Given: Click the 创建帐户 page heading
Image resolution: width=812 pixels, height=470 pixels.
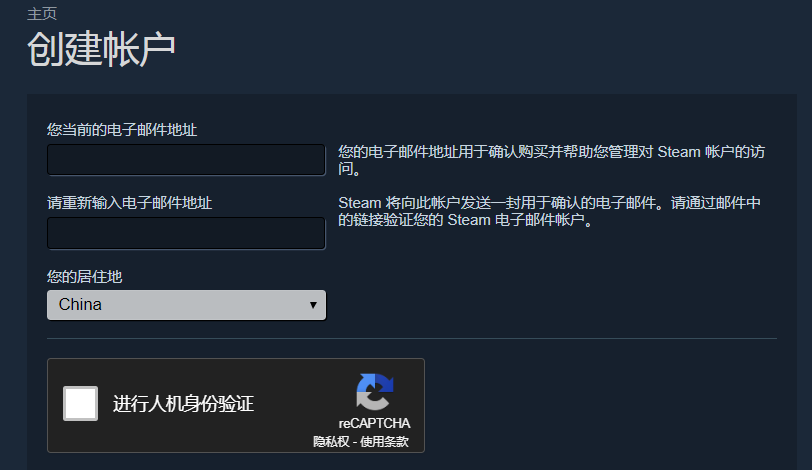Looking at the screenshot, I should (x=101, y=50).
